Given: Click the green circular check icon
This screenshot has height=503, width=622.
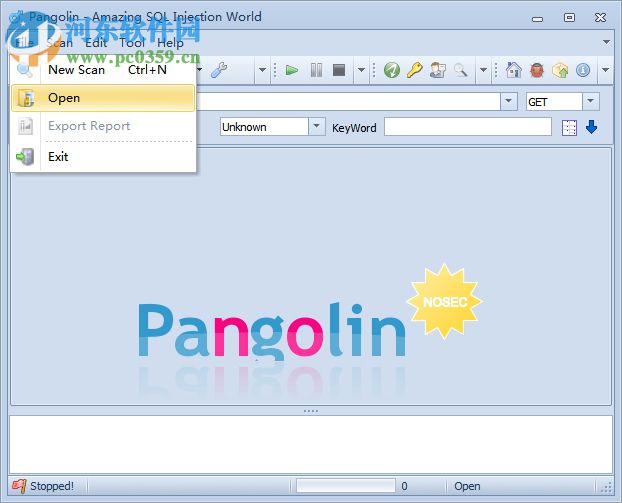Looking at the screenshot, I should pos(392,71).
